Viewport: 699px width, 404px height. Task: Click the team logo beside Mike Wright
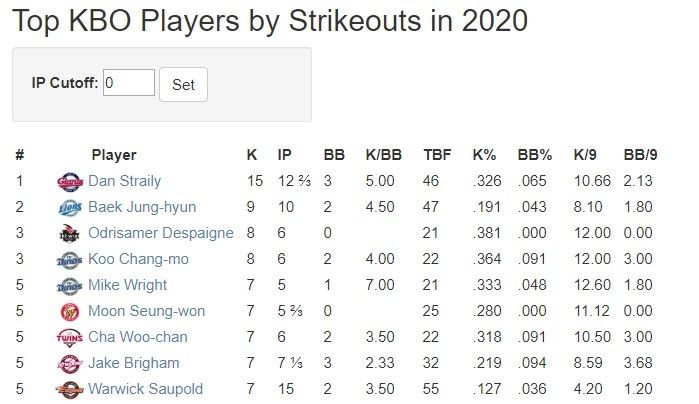[71, 286]
